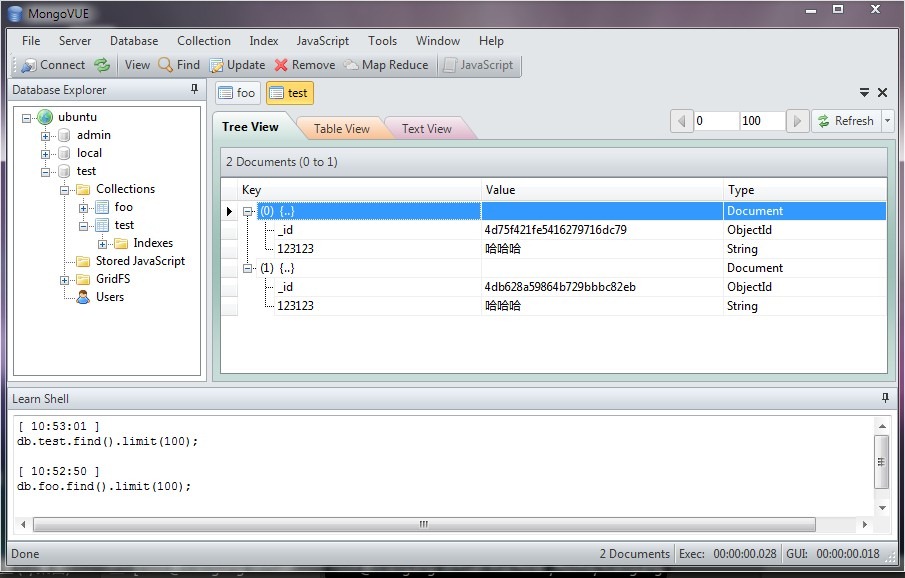Click ObjectId value 4db628a59864b729bbbc82eb
Viewport: 905px width, 578px height.
[560, 287]
